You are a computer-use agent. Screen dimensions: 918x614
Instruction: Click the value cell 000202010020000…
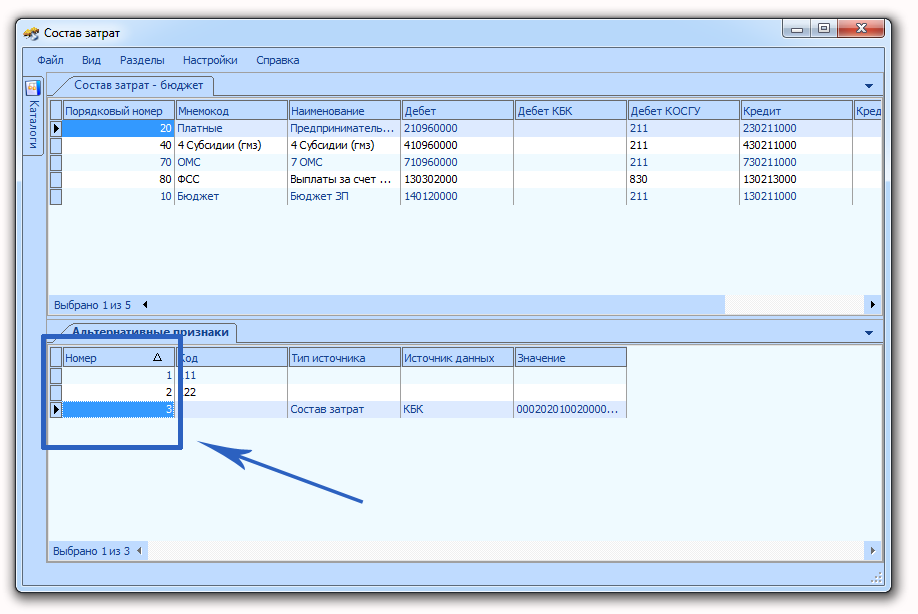pos(570,409)
